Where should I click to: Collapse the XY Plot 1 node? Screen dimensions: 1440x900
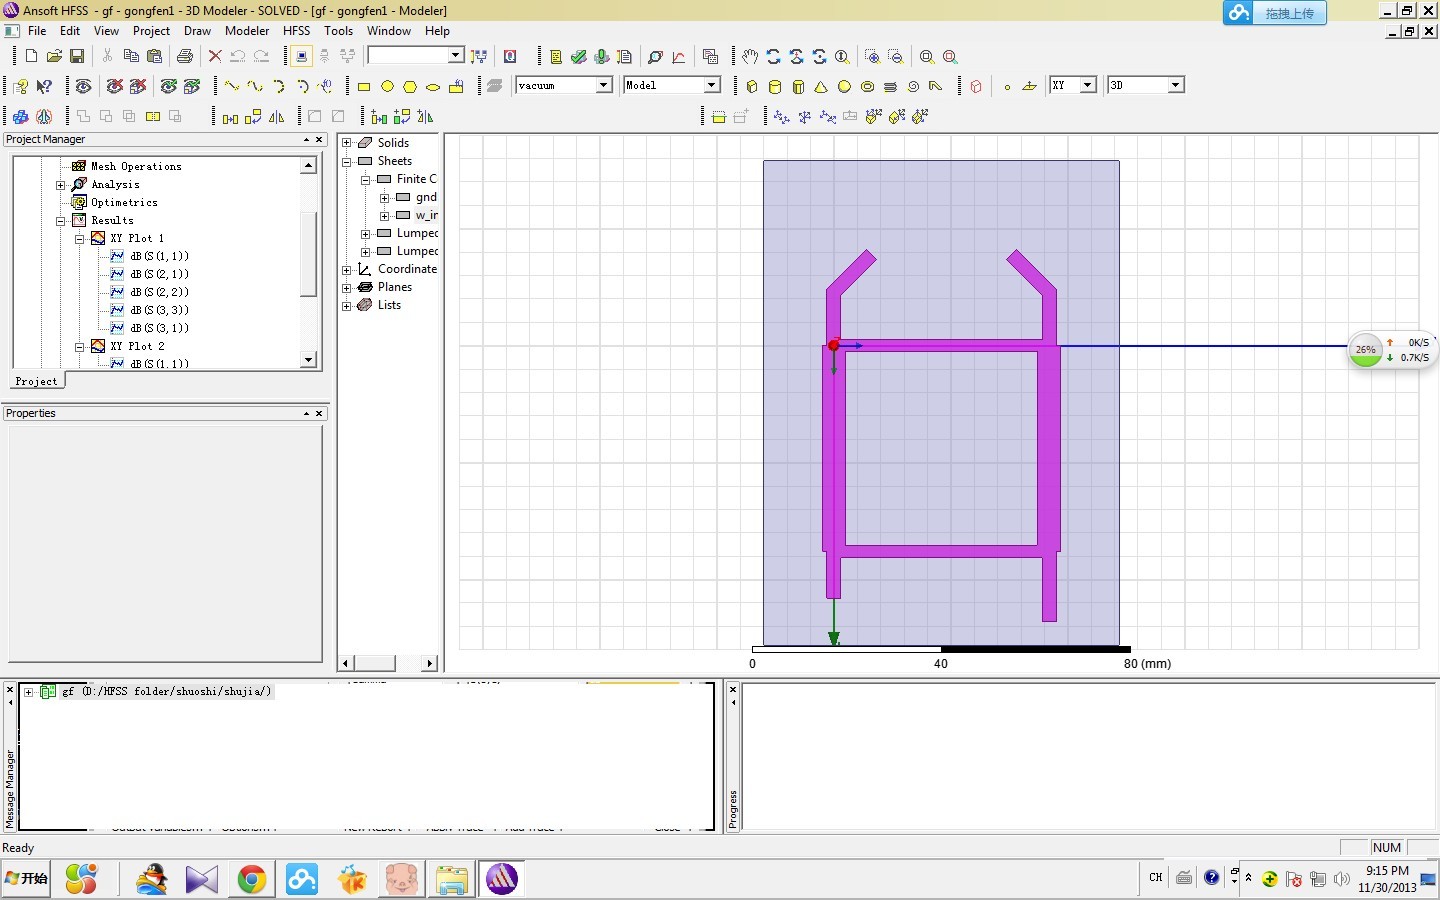[80, 239]
